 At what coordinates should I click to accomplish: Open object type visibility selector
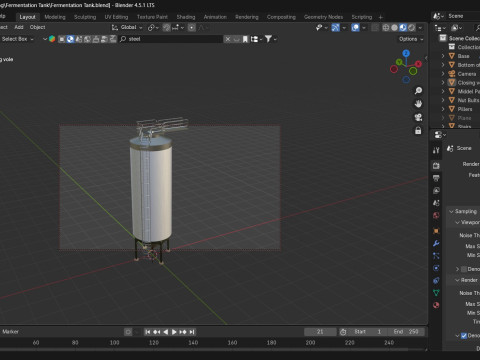point(321,28)
